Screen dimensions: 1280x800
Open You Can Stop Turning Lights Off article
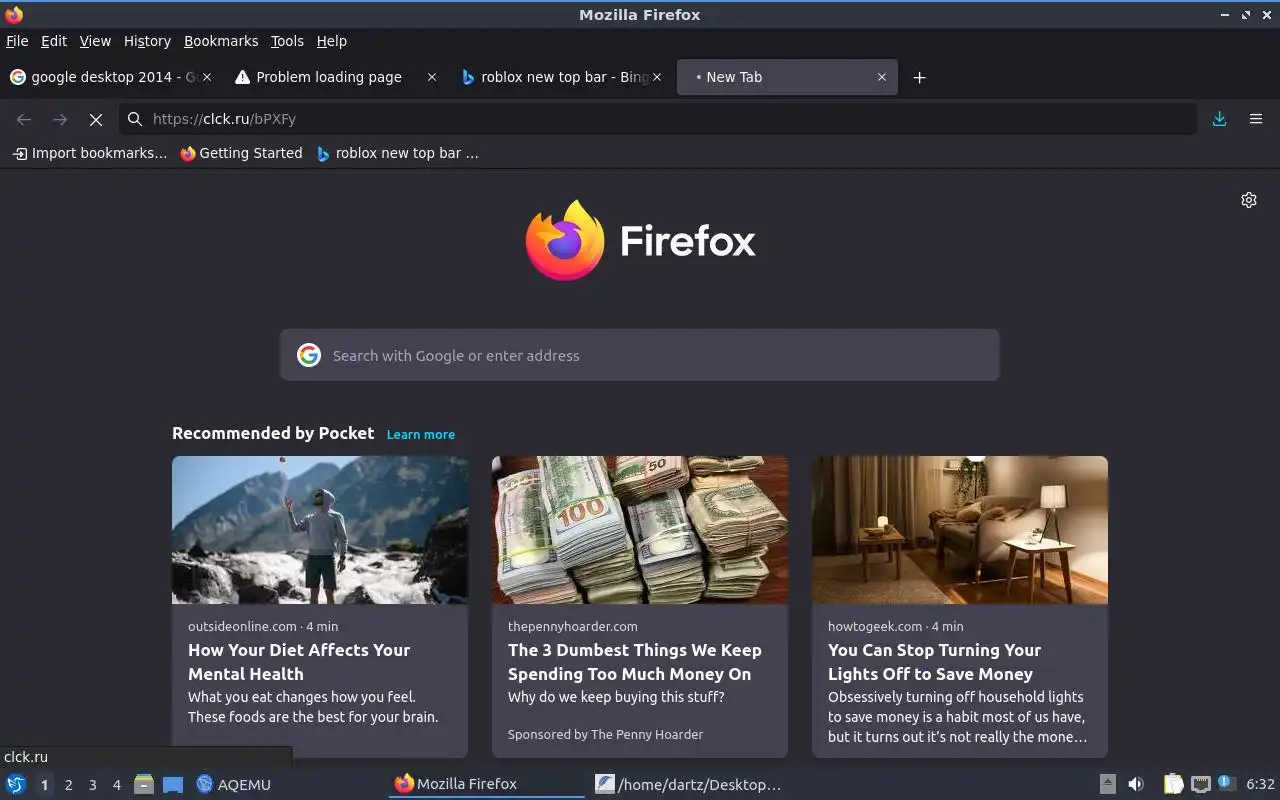[x=935, y=662]
